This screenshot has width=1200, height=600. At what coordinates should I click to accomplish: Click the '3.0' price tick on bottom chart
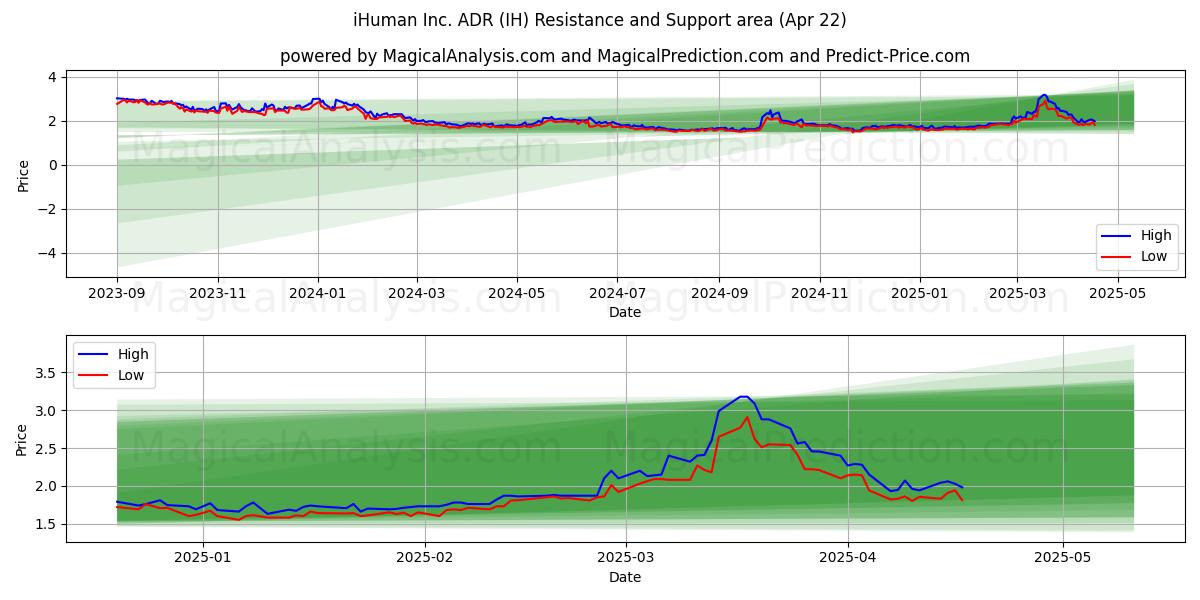click(x=48, y=411)
